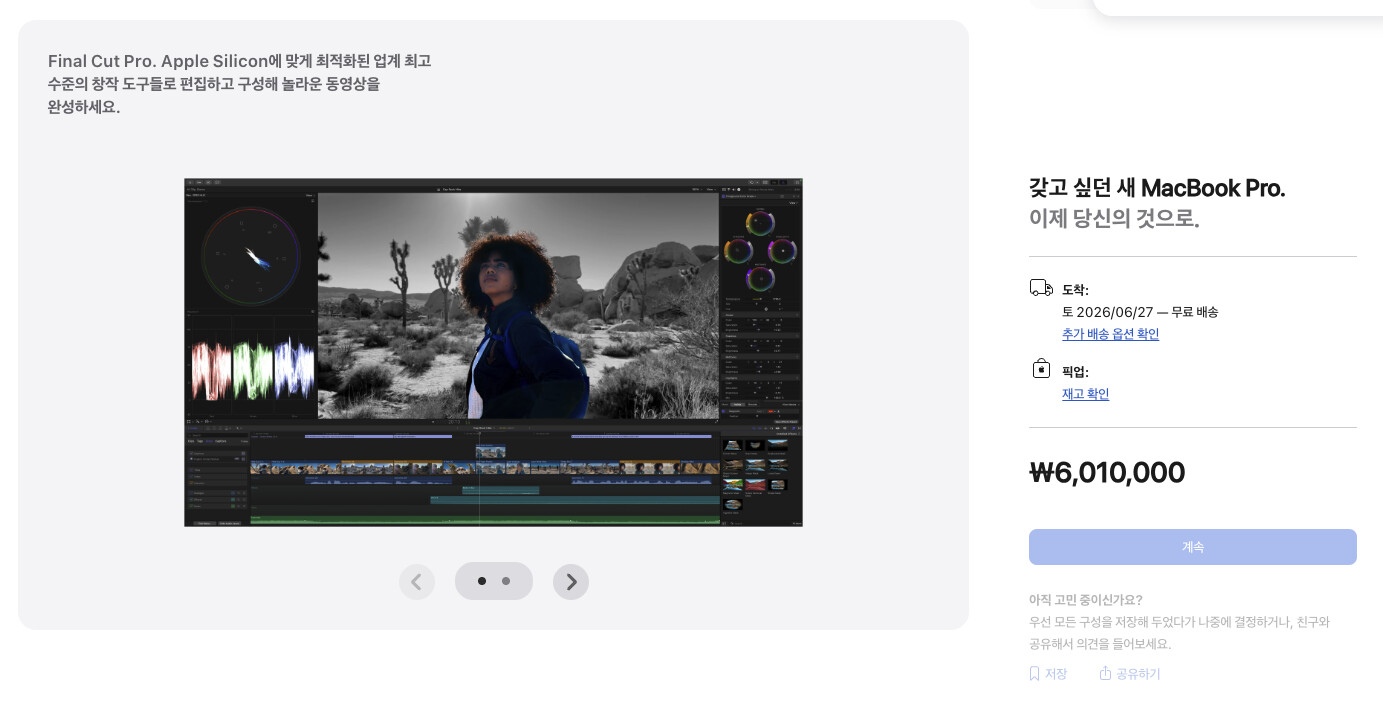
Task: Save the configuration with 저장
Action: 1048,674
